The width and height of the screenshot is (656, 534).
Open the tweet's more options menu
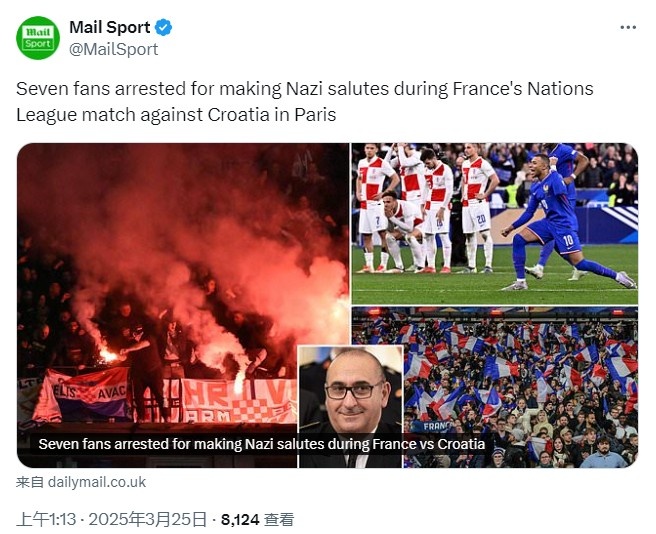(x=628, y=28)
